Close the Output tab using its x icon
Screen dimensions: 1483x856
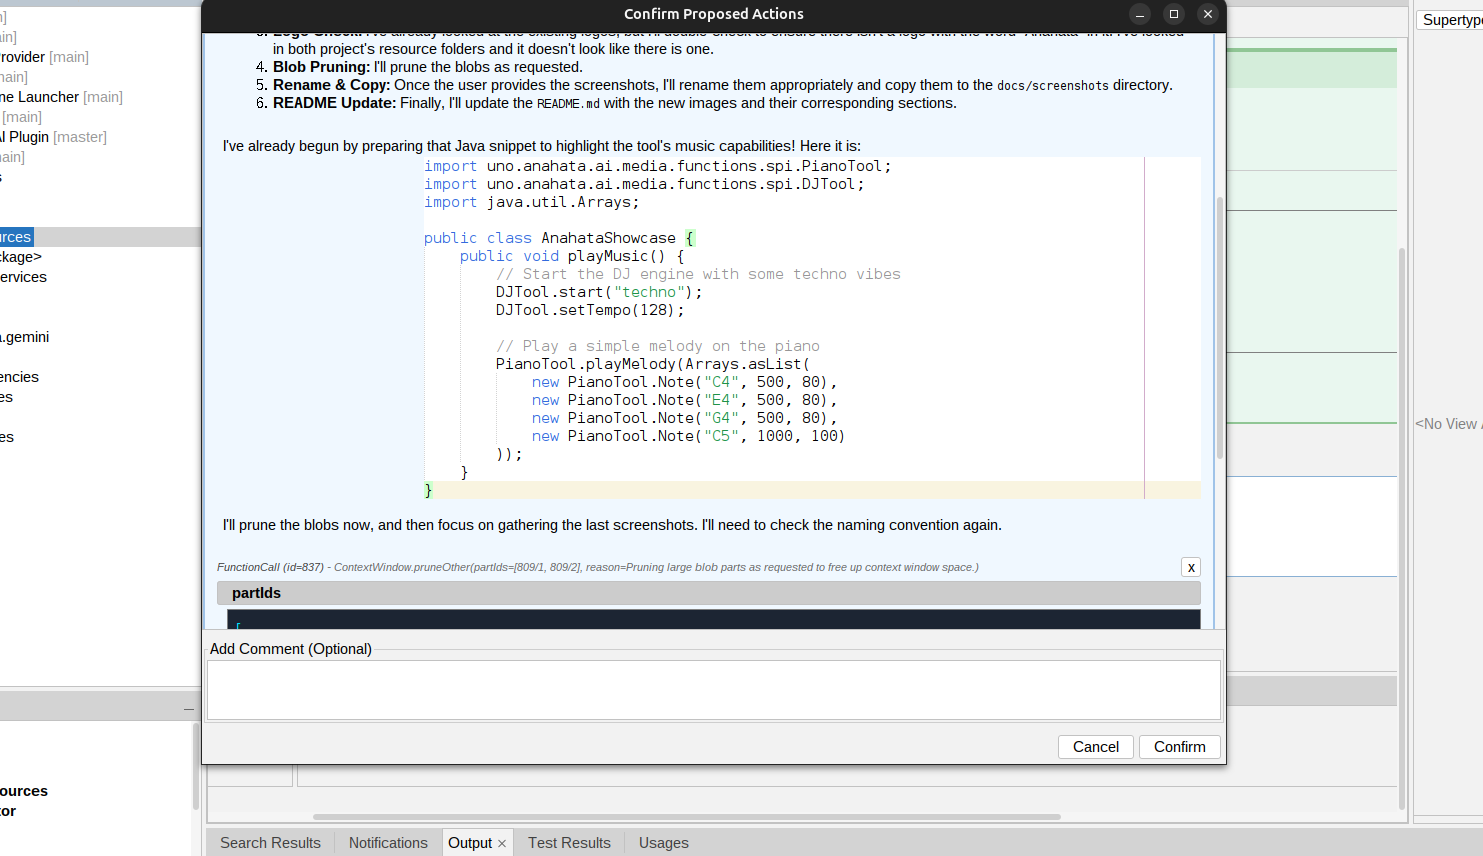502,844
